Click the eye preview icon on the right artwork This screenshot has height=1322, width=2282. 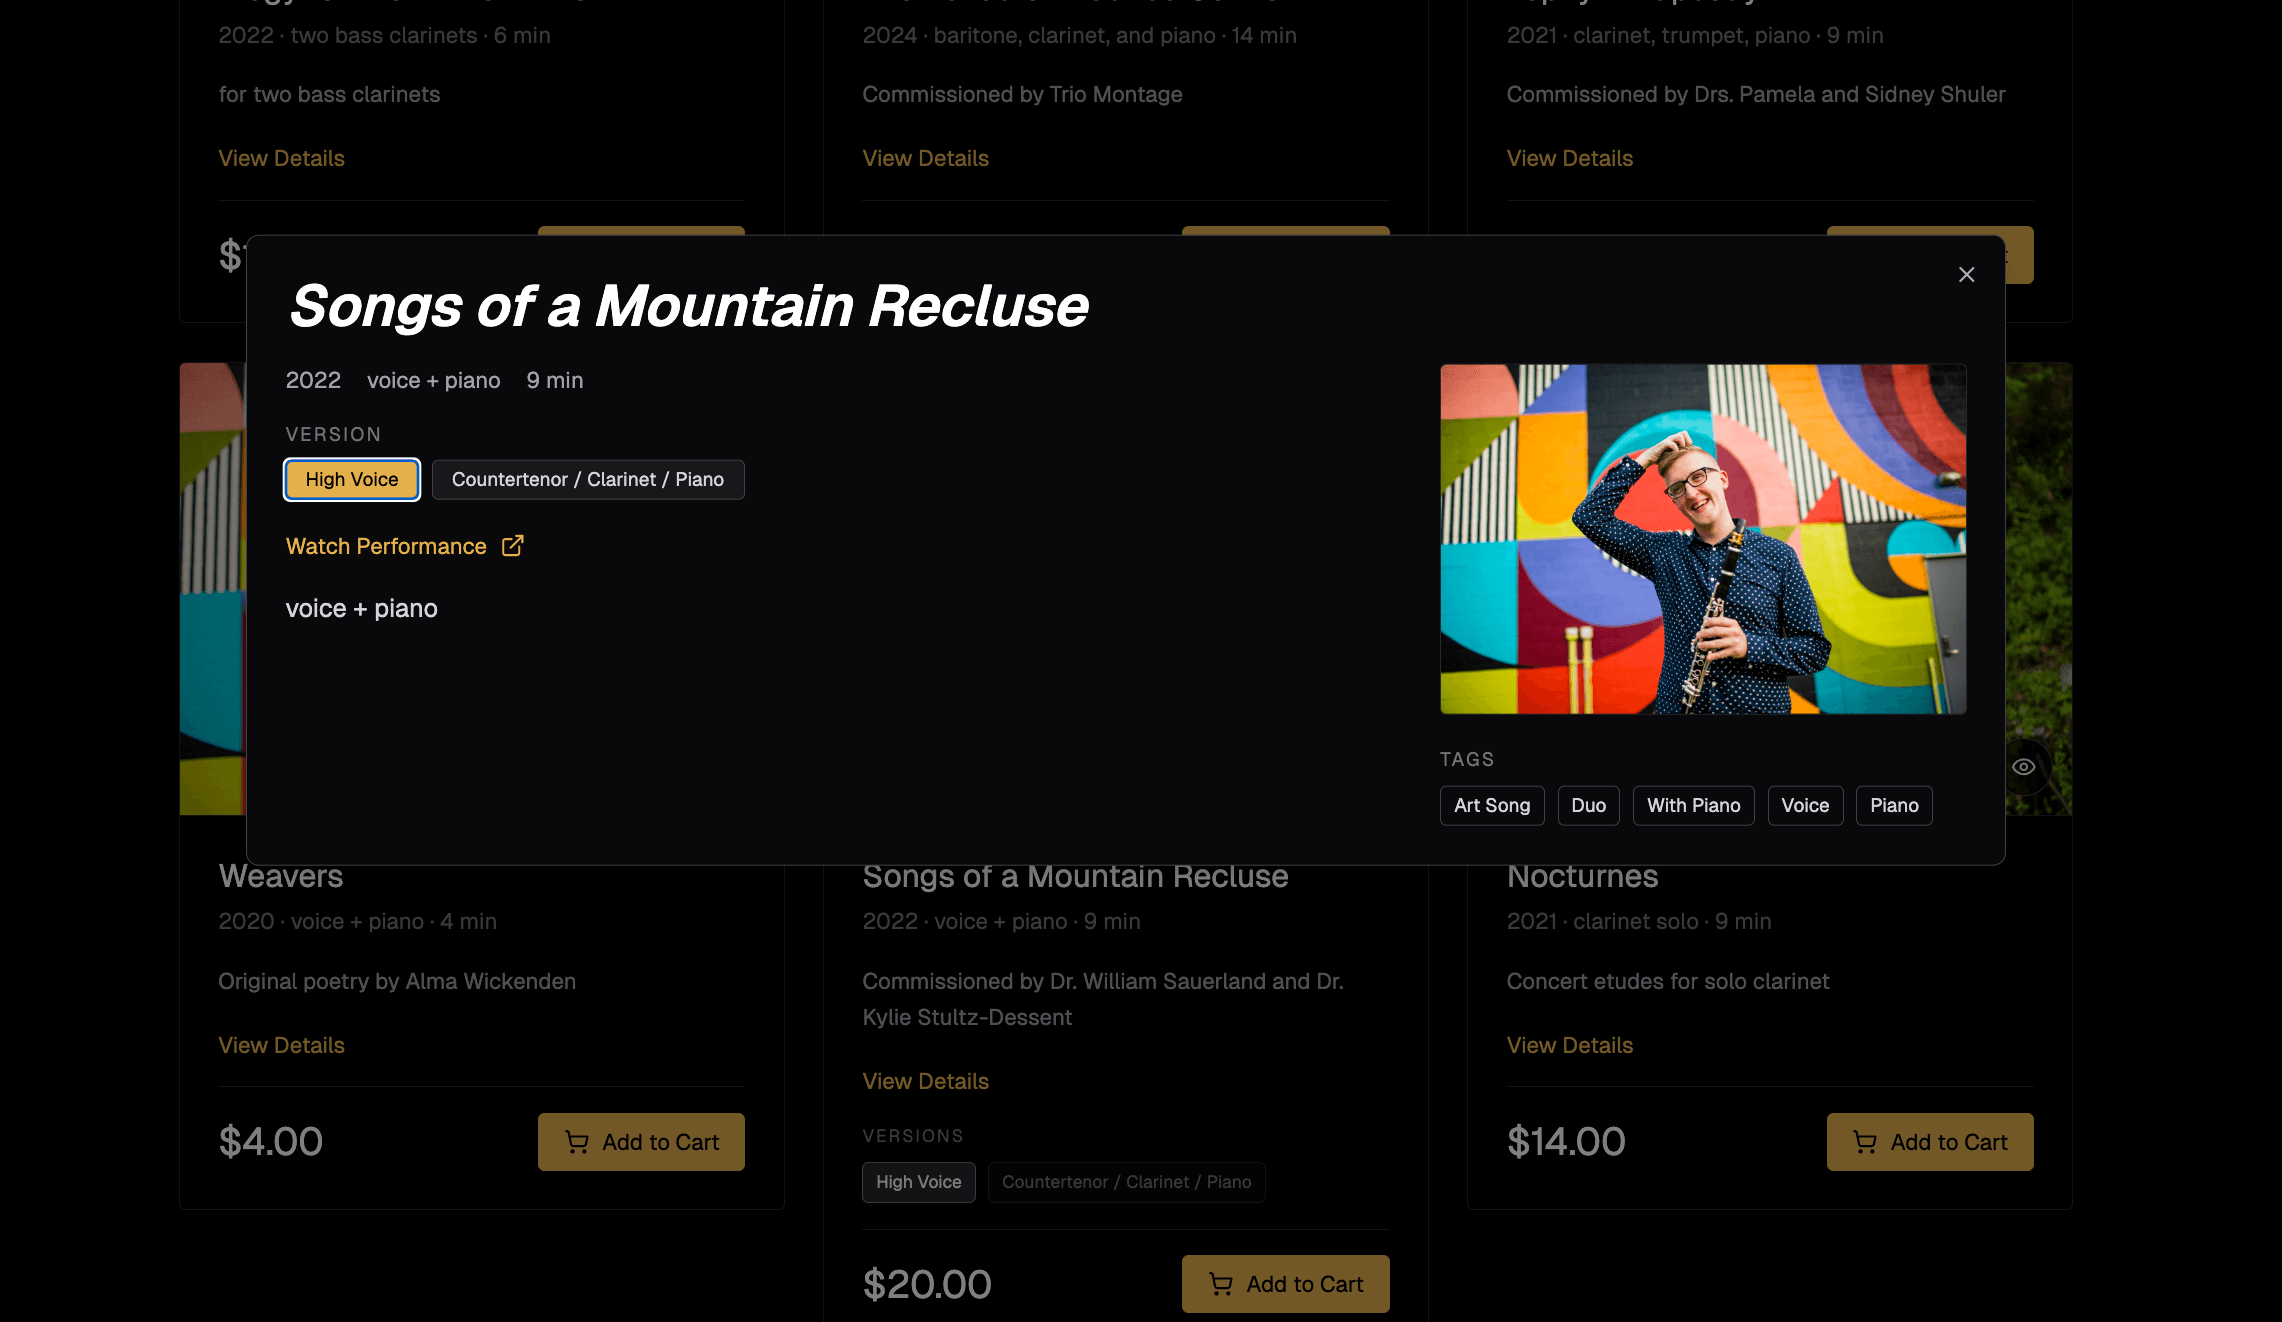(2024, 766)
